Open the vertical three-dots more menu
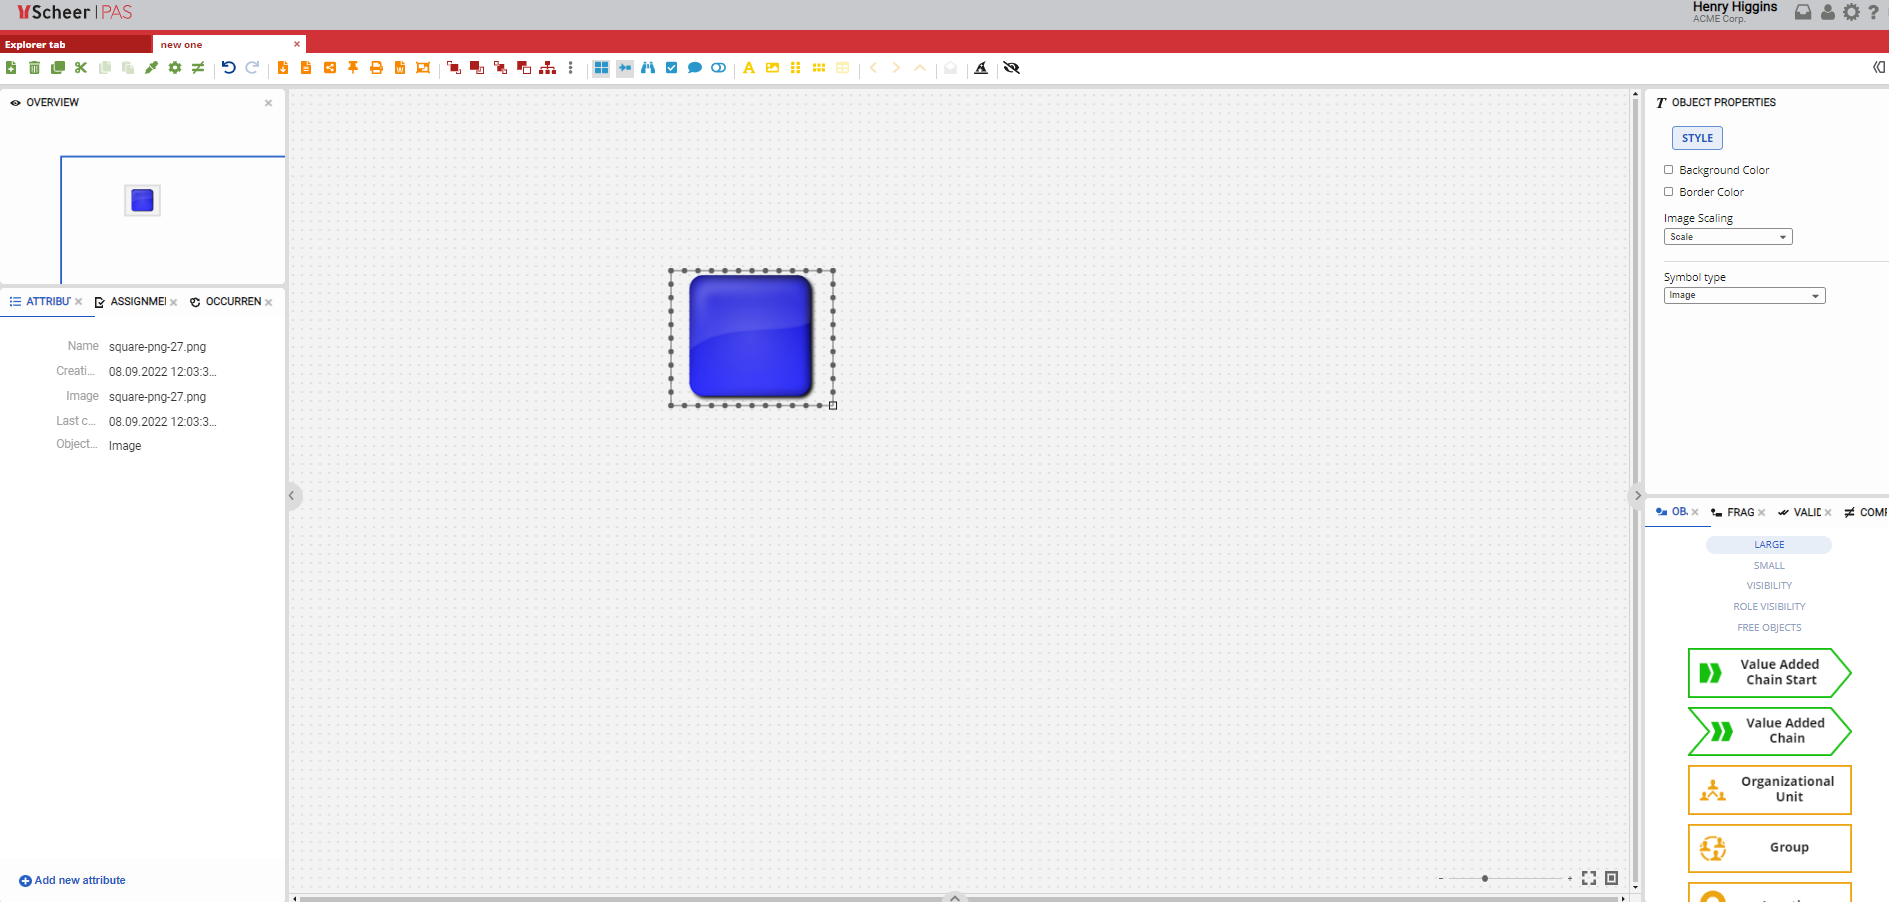This screenshot has width=1889, height=902. point(571,68)
